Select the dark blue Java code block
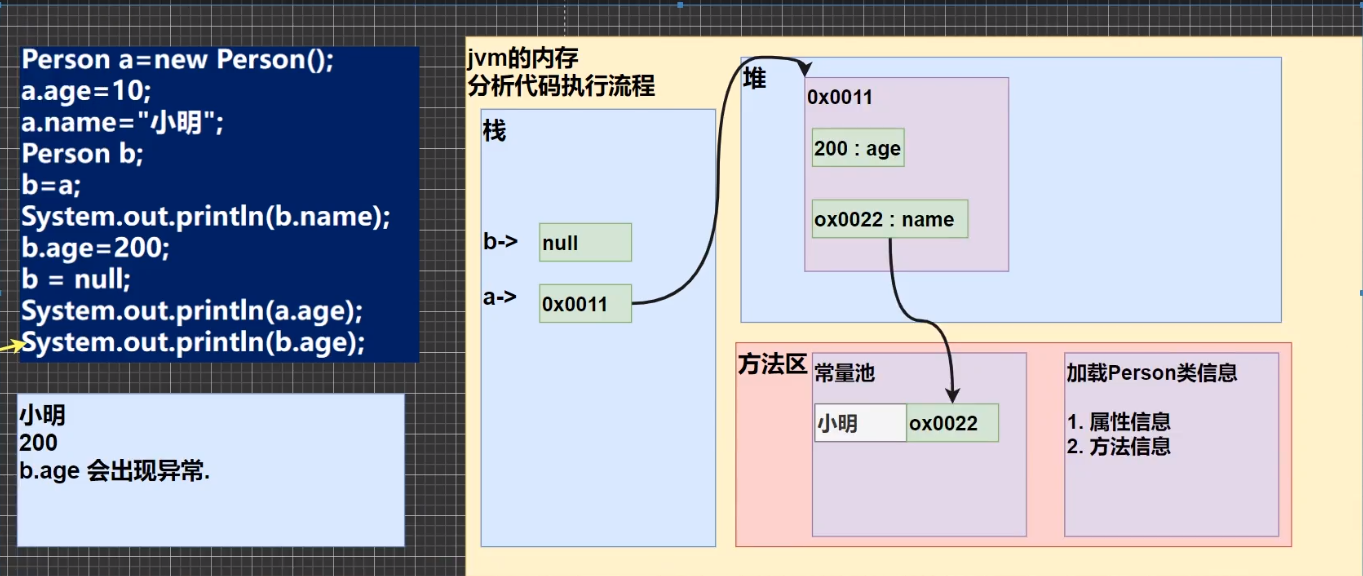The image size is (1363, 576). coord(215,200)
